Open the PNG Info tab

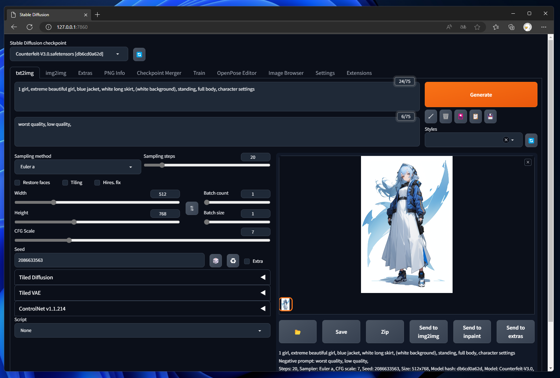coord(114,73)
